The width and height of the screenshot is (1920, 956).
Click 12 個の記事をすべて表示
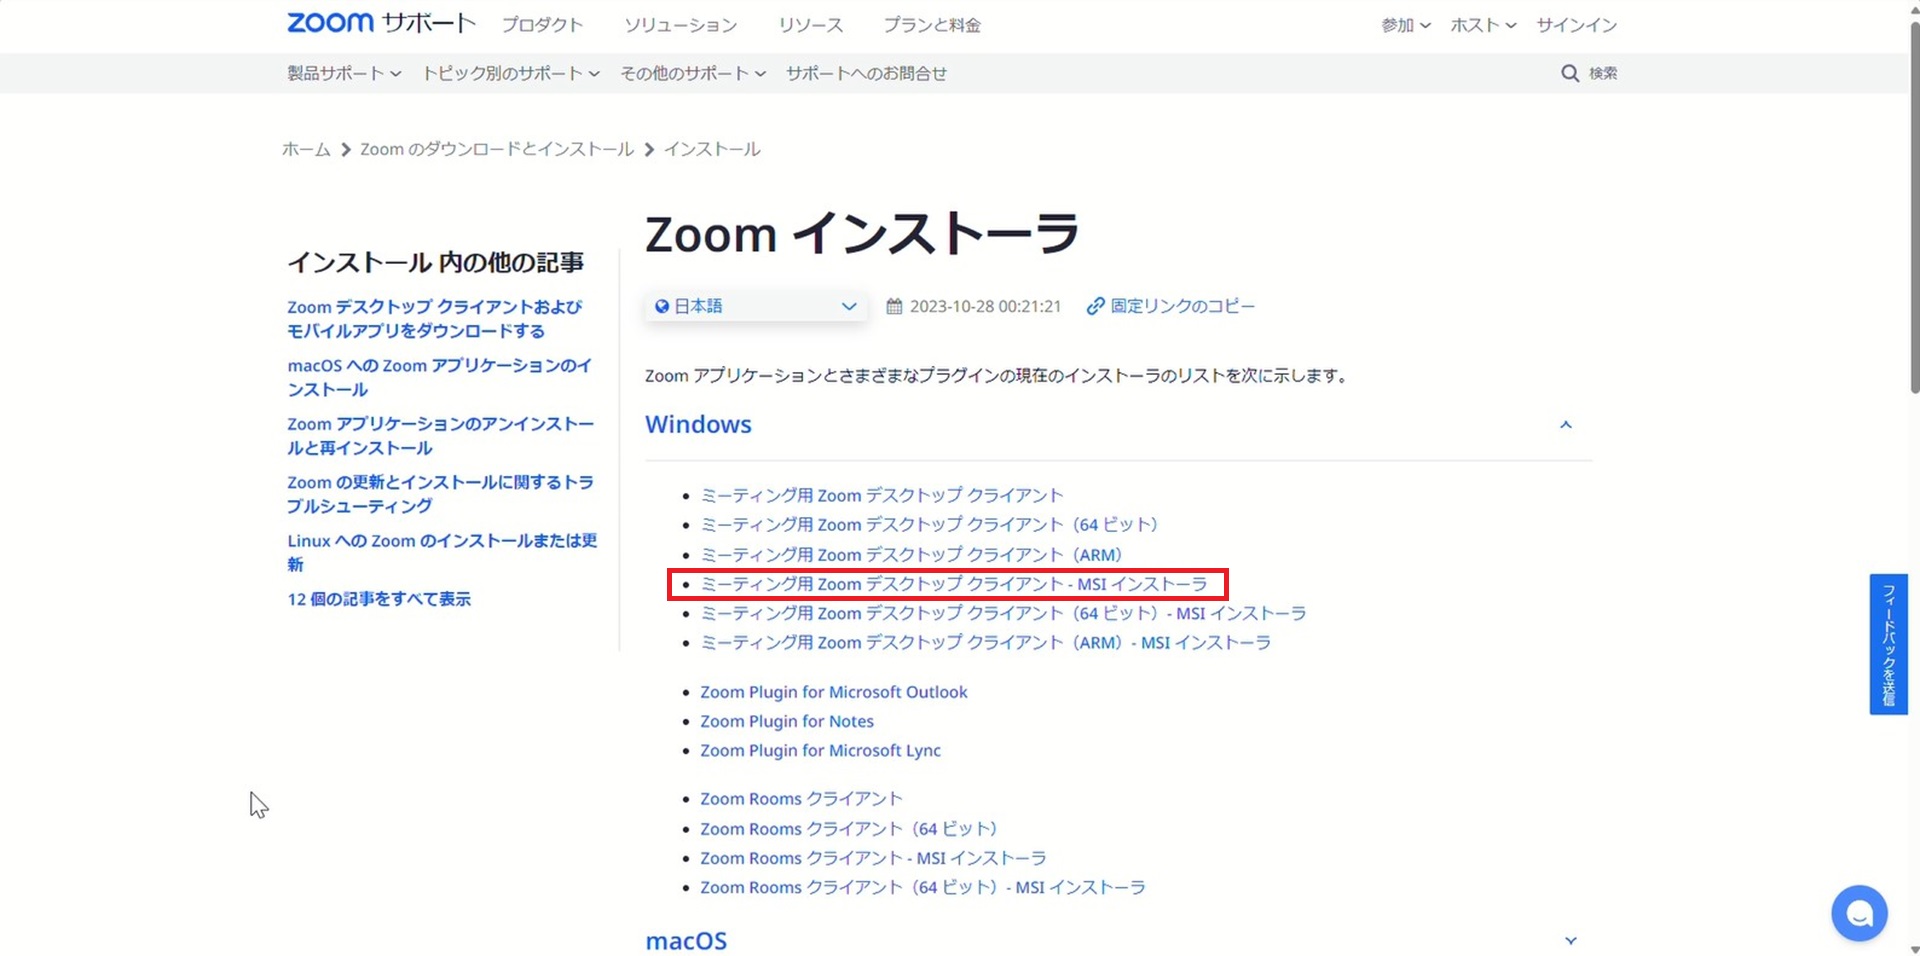coord(379,599)
